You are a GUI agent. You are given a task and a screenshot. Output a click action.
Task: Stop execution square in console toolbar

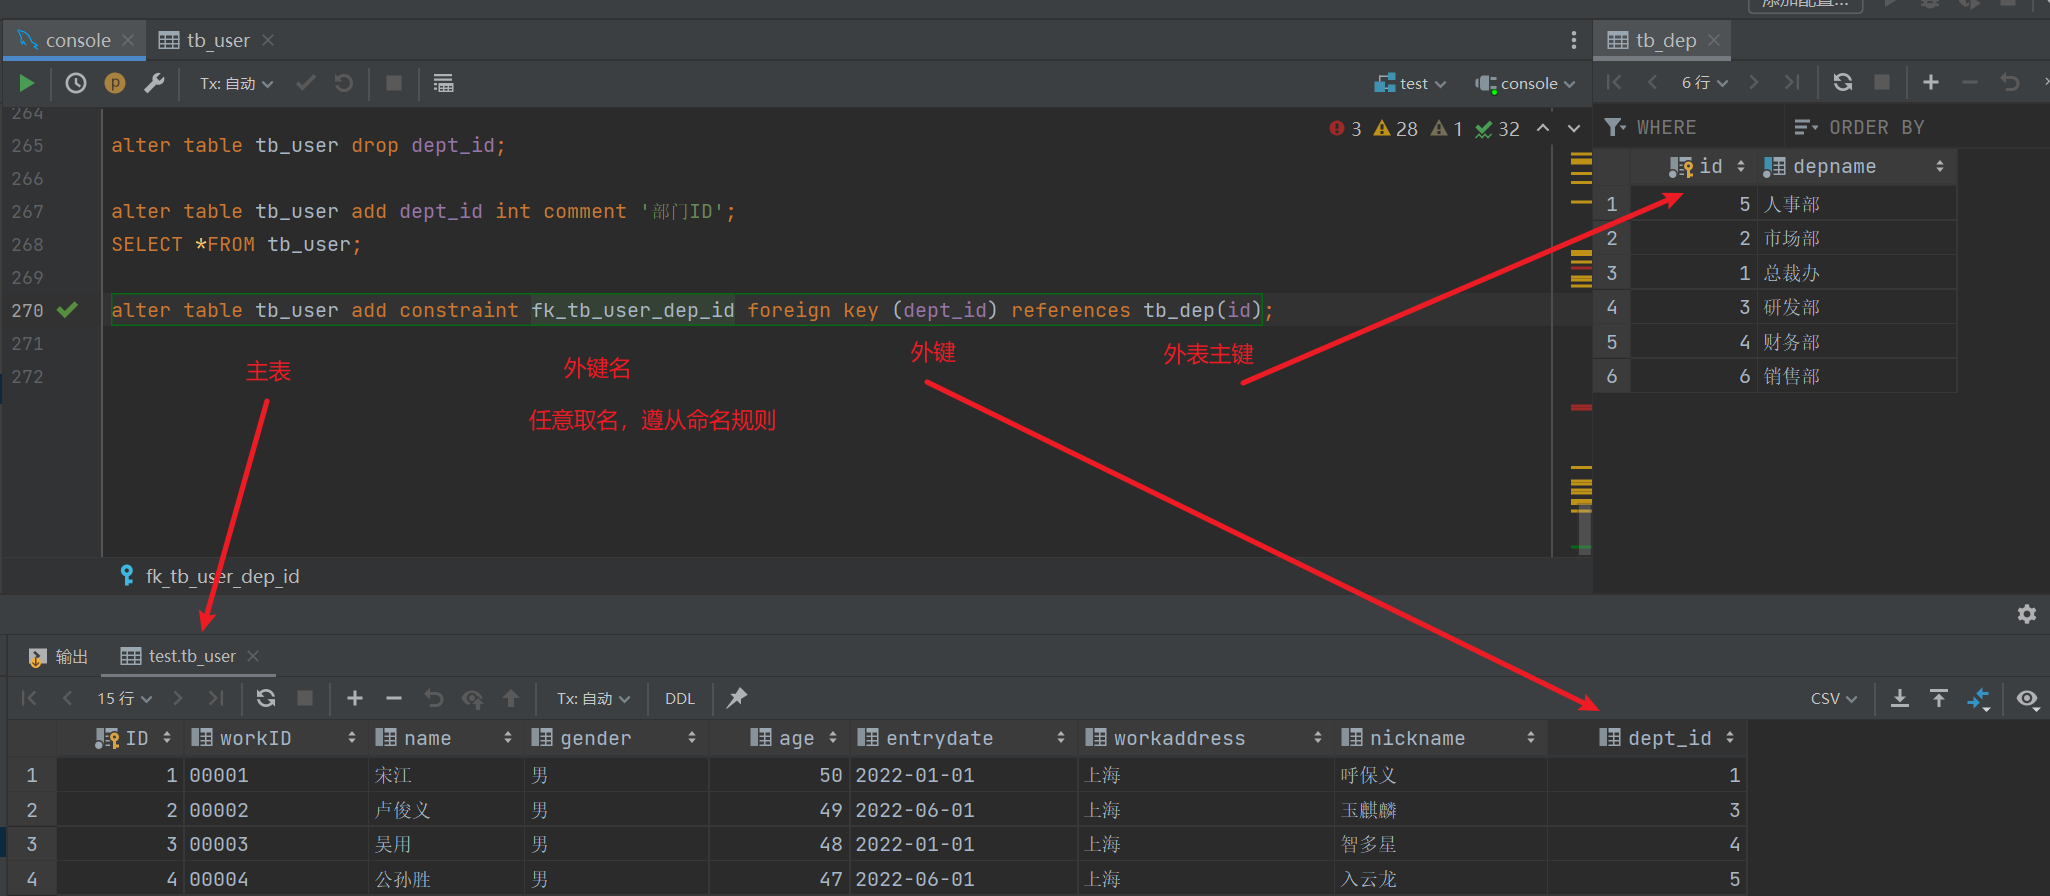[x=394, y=83]
